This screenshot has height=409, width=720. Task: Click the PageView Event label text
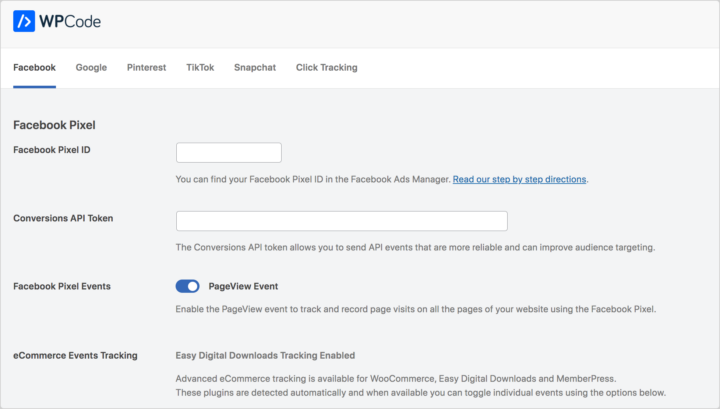[243, 286]
